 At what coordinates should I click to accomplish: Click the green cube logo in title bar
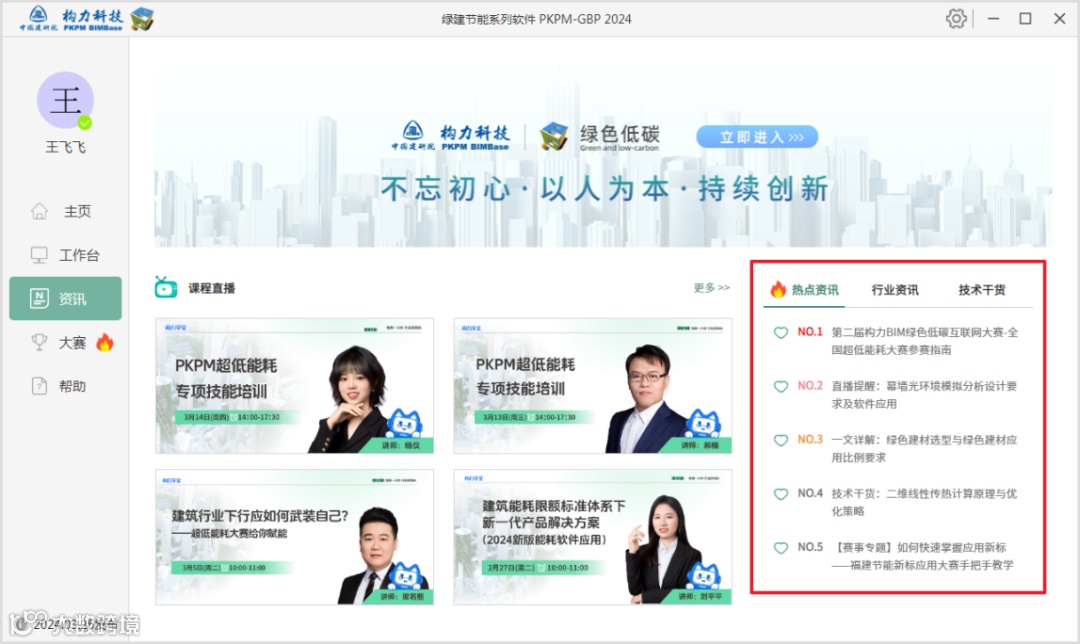click(142, 19)
